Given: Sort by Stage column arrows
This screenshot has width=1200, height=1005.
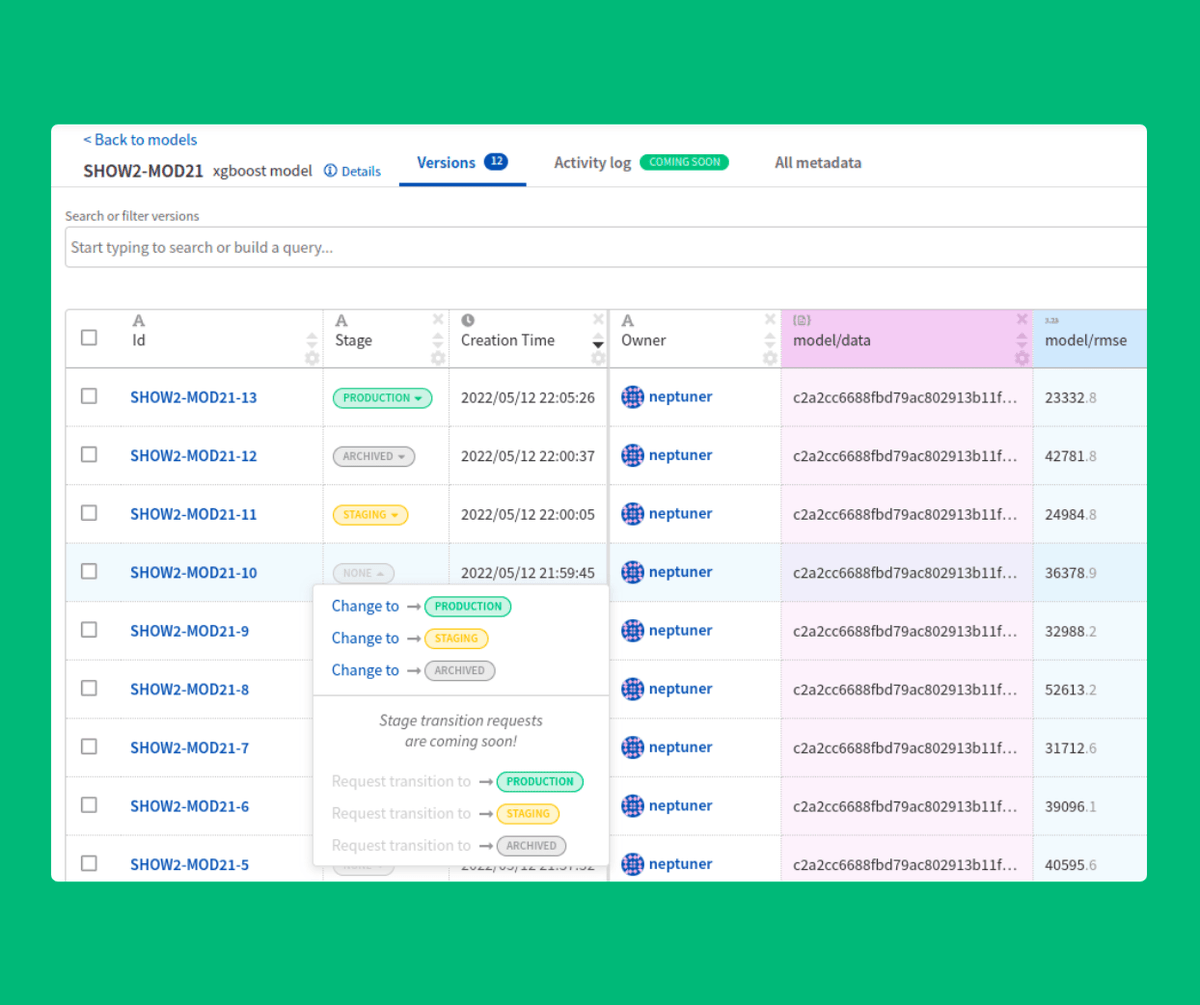Looking at the screenshot, I should (x=438, y=340).
